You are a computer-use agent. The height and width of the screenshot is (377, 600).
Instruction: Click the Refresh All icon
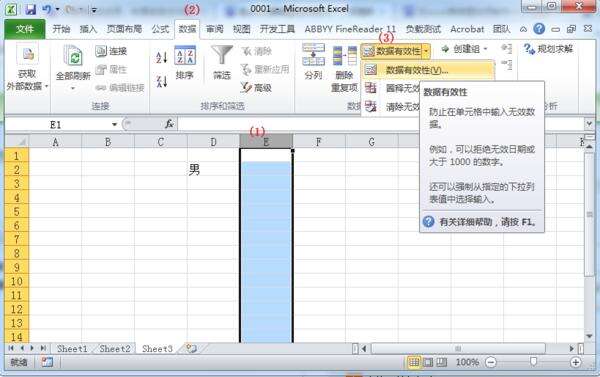coord(73,57)
